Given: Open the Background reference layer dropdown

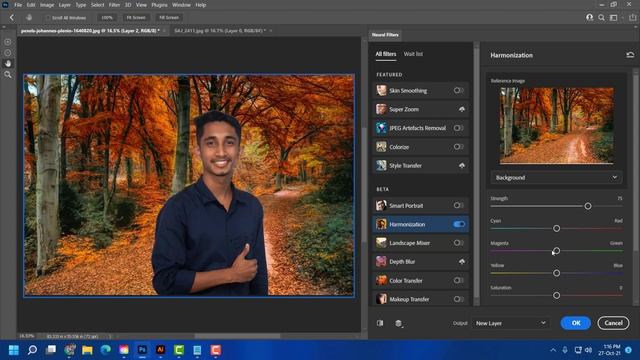Looking at the screenshot, I should coord(556,178).
